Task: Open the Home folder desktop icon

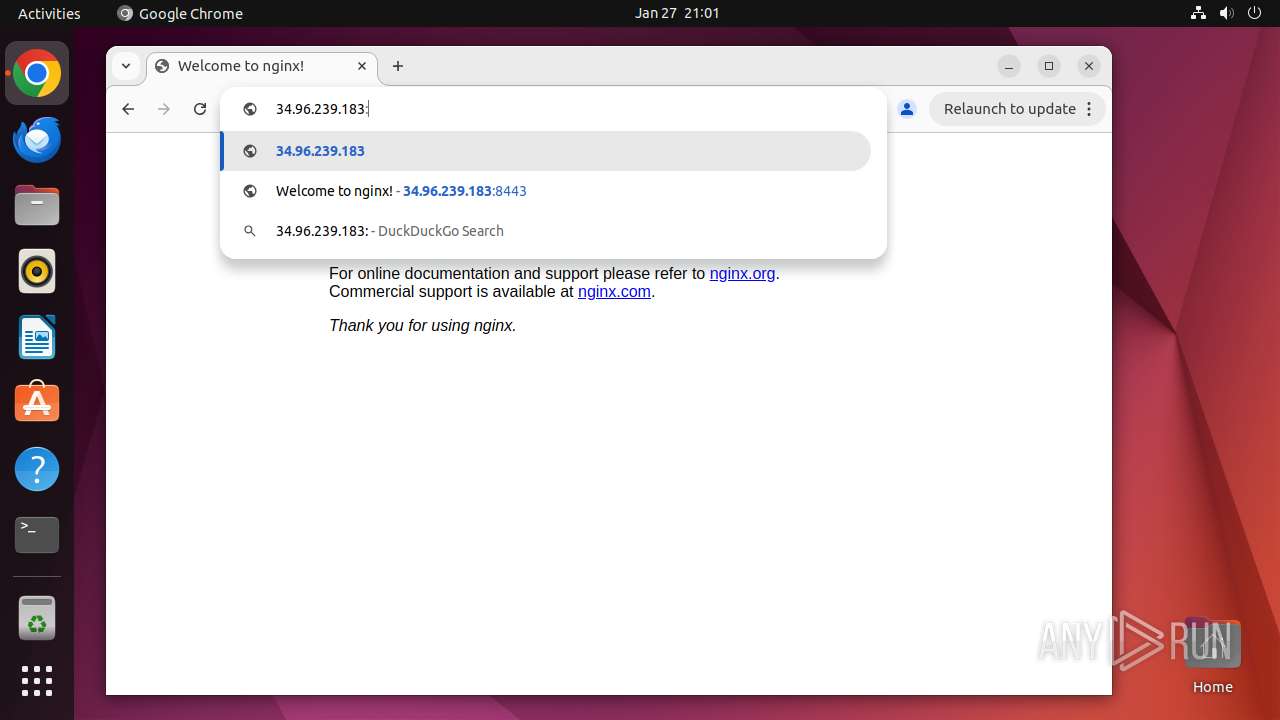Action: tap(1212, 655)
